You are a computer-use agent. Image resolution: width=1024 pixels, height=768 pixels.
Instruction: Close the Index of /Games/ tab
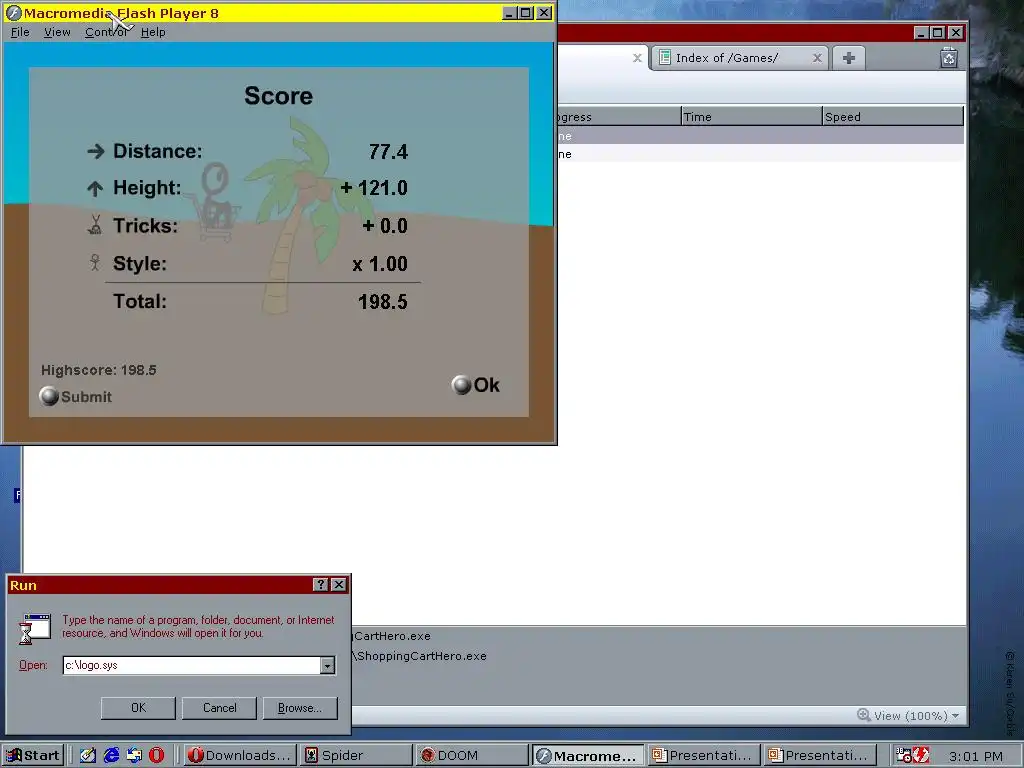[817, 58]
